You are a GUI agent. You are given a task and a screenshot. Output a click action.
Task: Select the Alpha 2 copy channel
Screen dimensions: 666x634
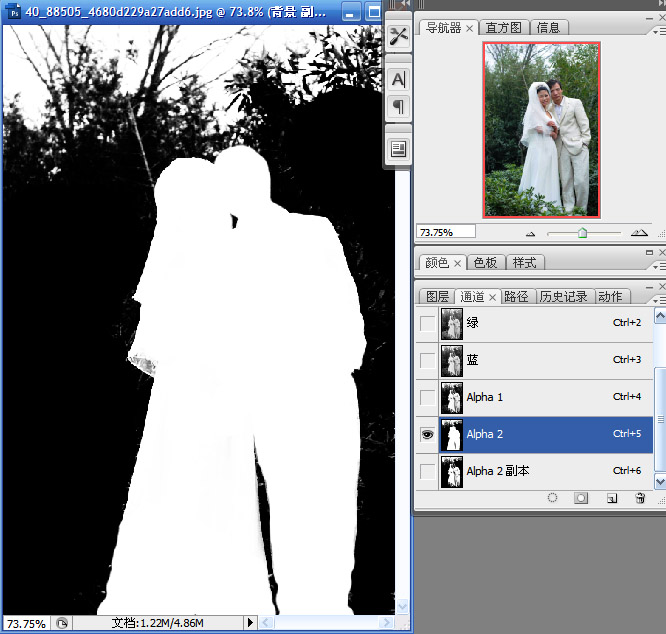tap(534, 471)
